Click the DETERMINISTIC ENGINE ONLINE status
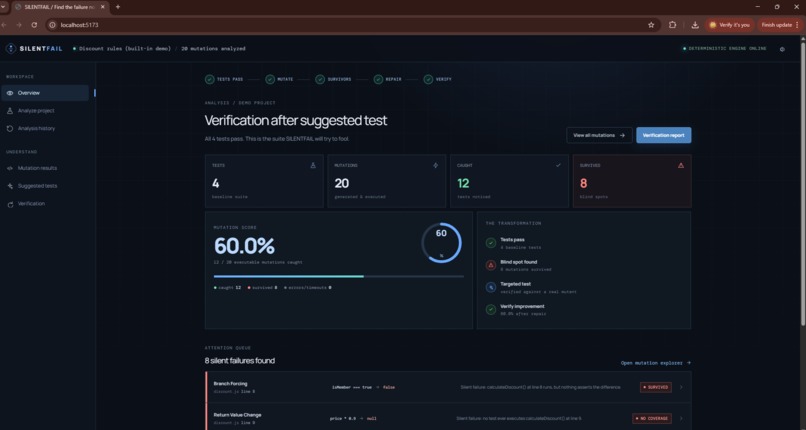The image size is (806, 430). click(x=724, y=49)
